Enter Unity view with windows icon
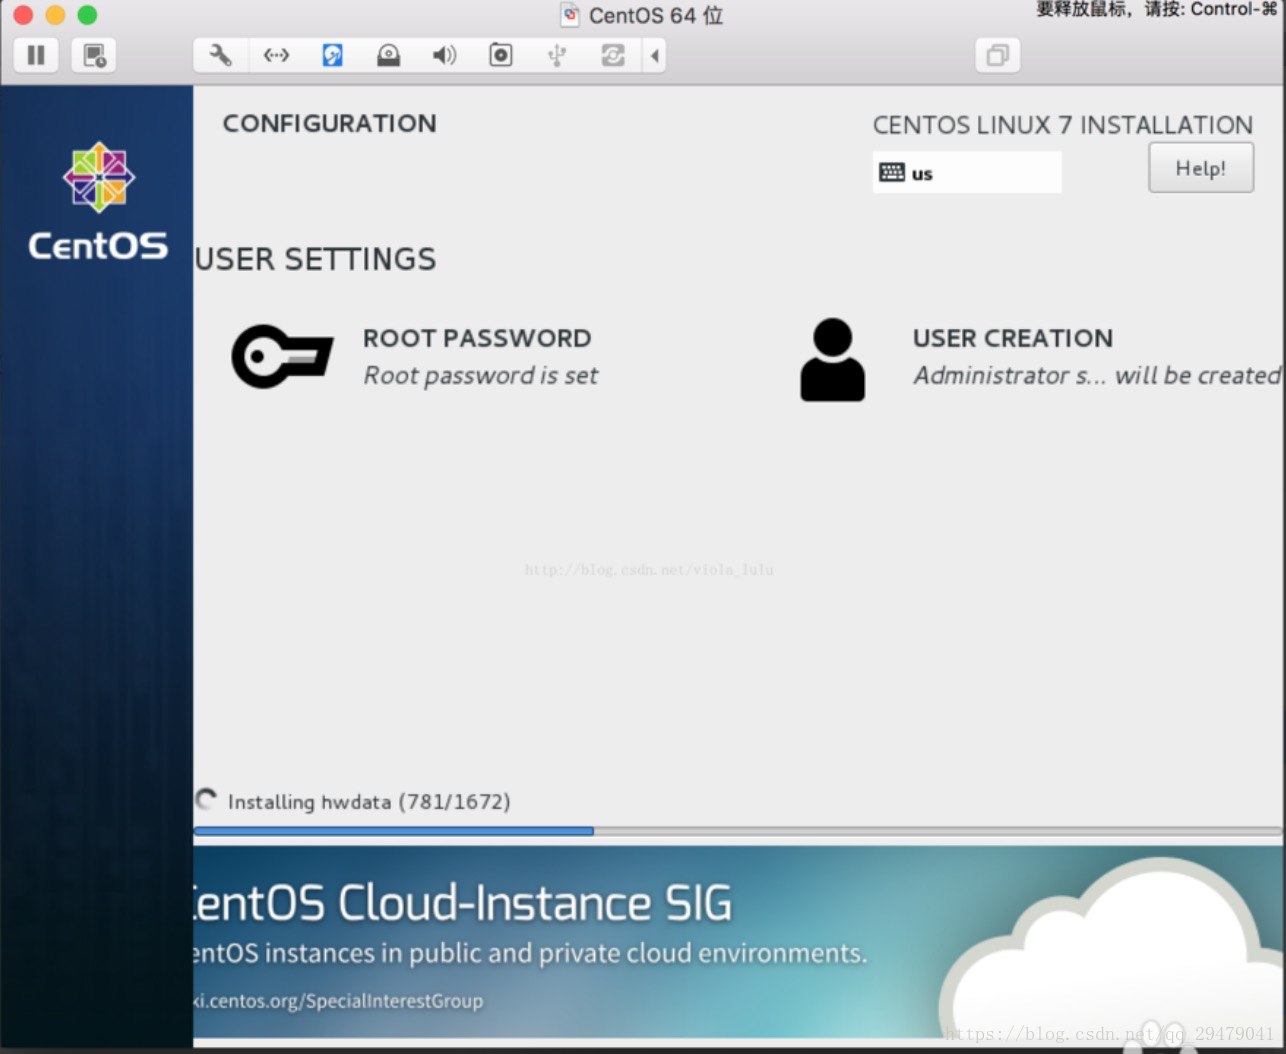This screenshot has width=1286, height=1054. point(997,55)
